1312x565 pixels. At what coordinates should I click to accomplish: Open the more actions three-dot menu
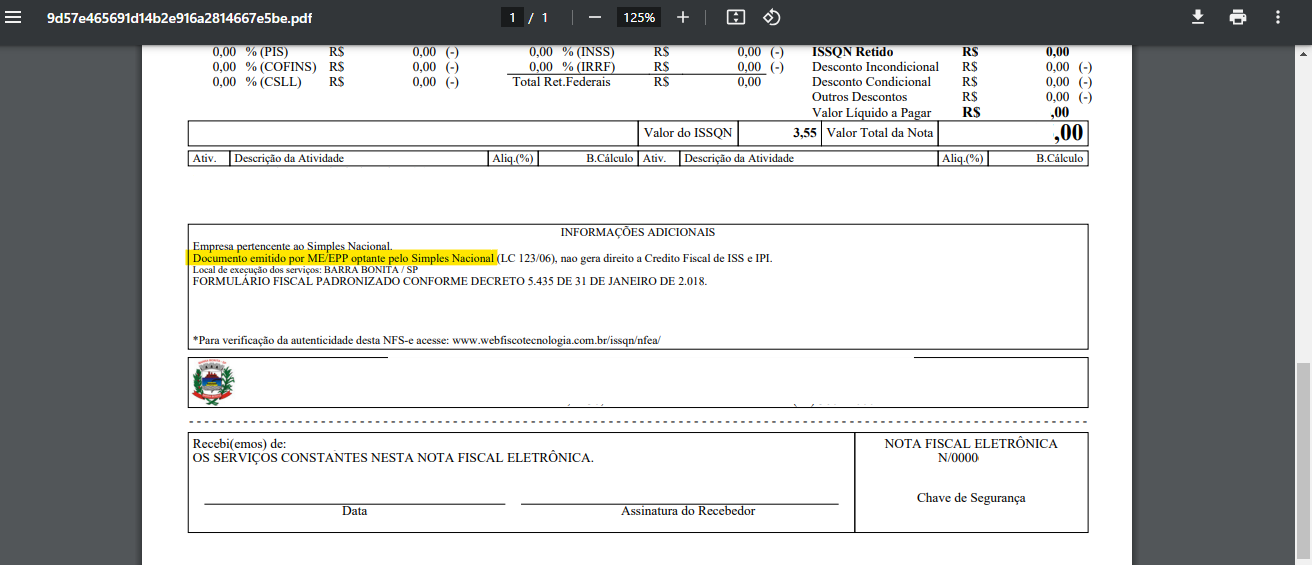click(1277, 17)
